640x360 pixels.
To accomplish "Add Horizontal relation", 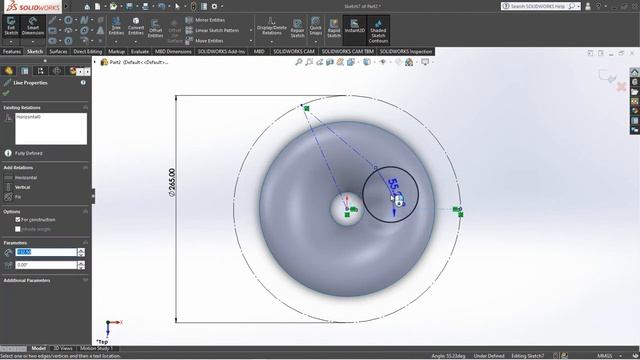I will tap(21, 178).
